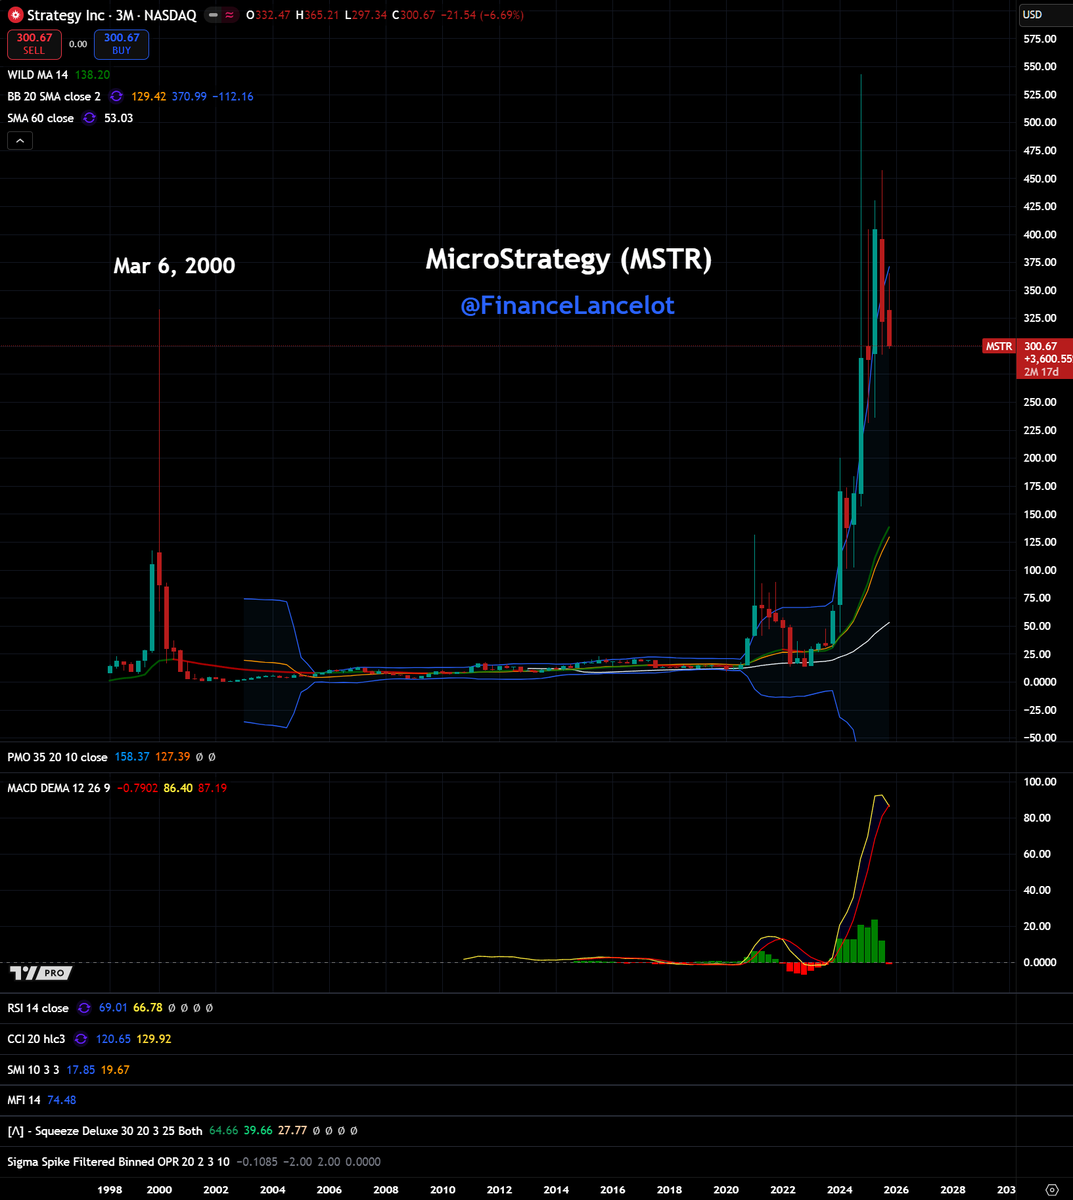Image resolution: width=1073 pixels, height=1200 pixels.
Task: Select the SMI 10 3 3 indicator legend
Action: 33,1070
